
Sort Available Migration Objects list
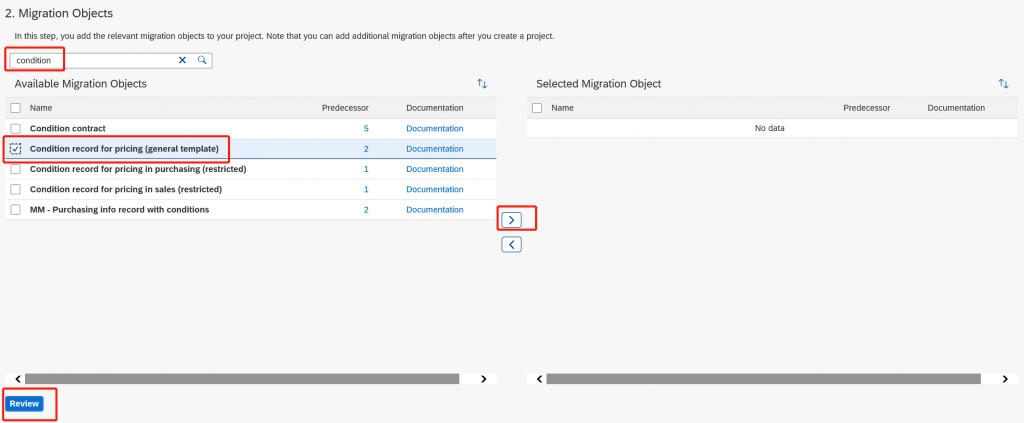coord(482,84)
